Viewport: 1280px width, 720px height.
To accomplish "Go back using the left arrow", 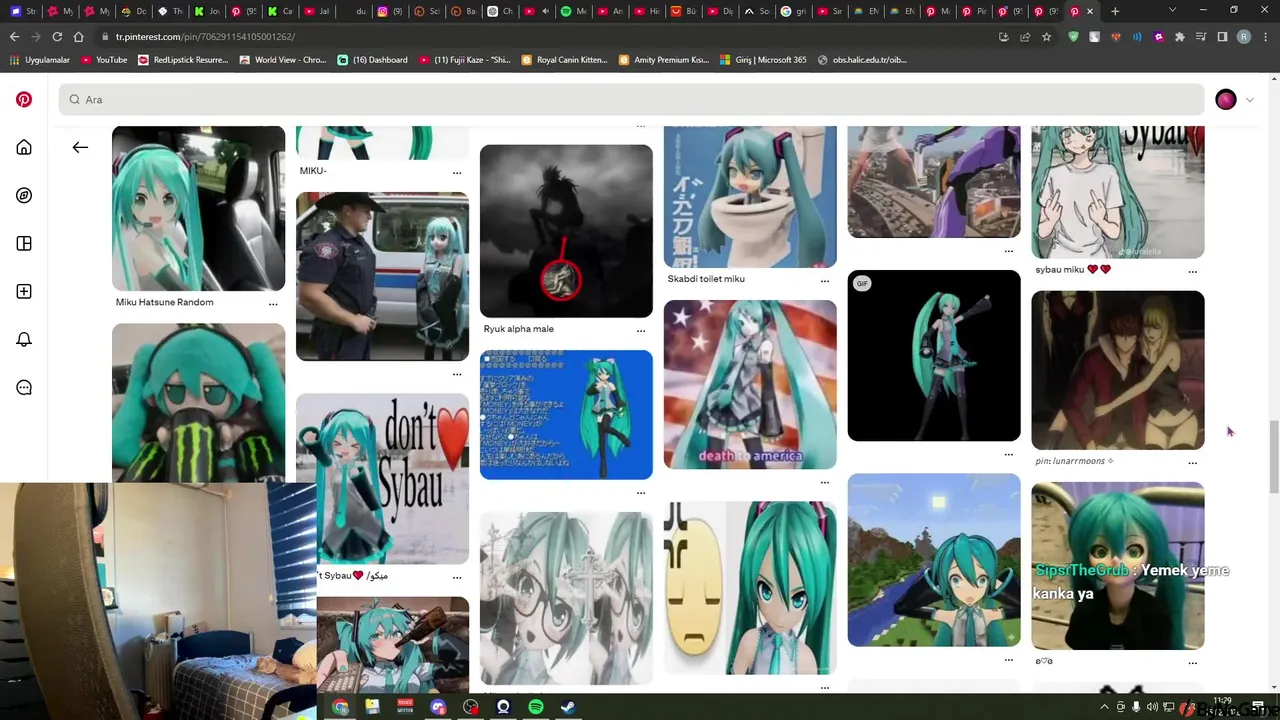I will 80,147.
